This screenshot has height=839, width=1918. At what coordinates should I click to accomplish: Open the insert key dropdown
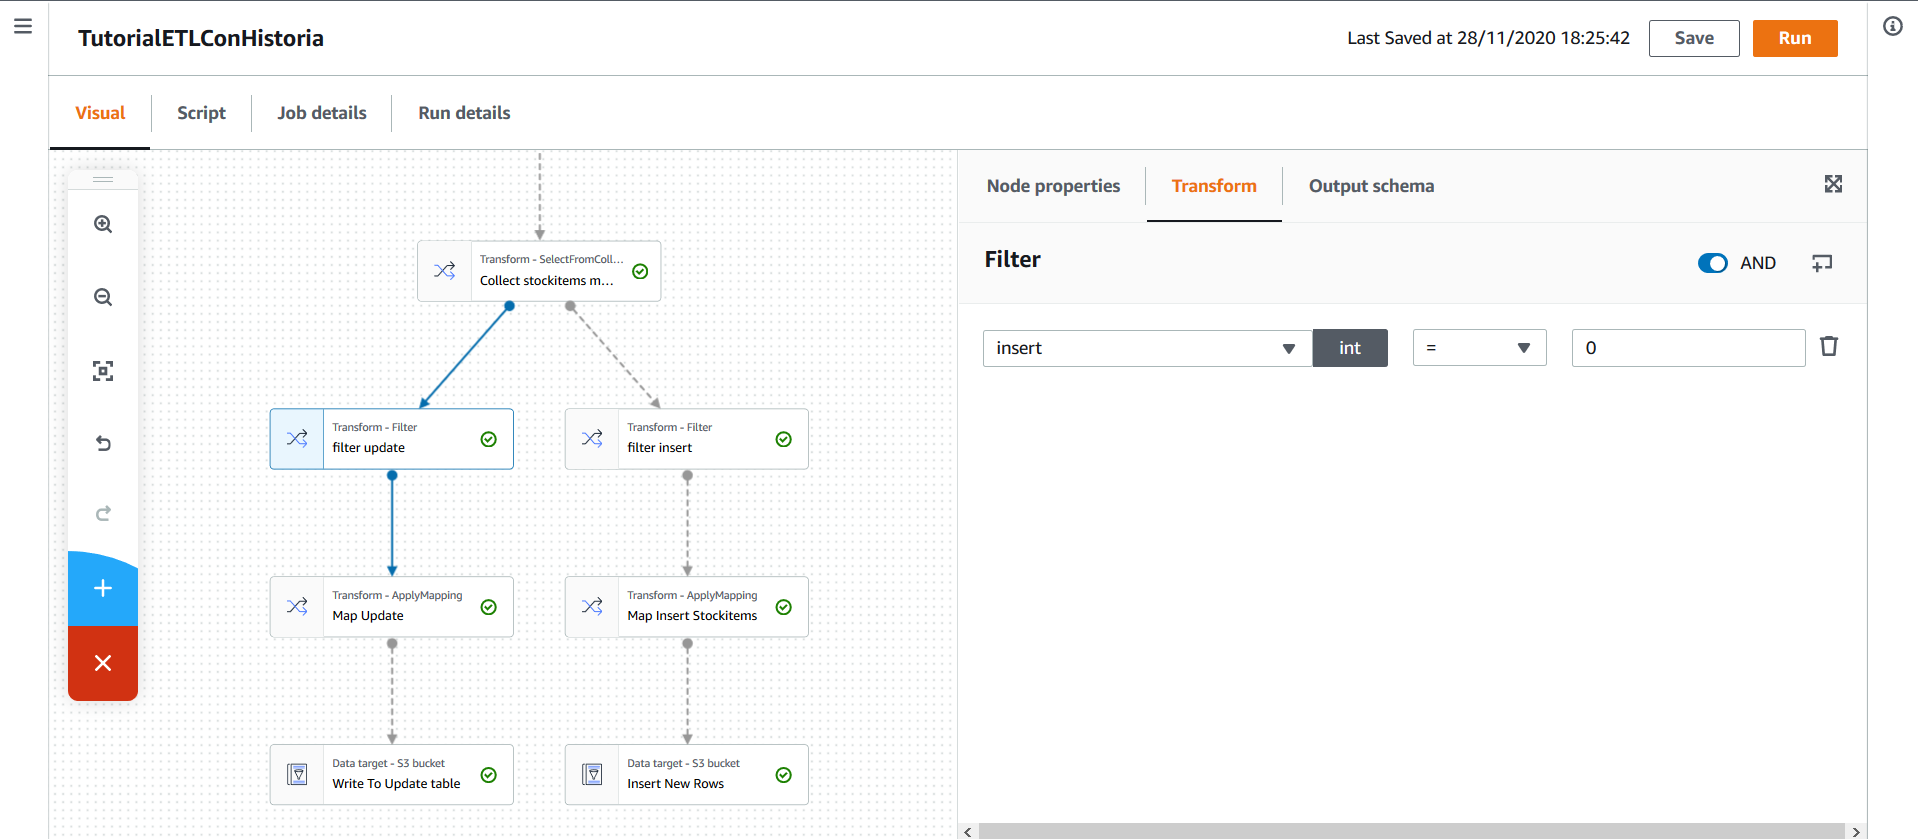pyautogui.click(x=1147, y=348)
